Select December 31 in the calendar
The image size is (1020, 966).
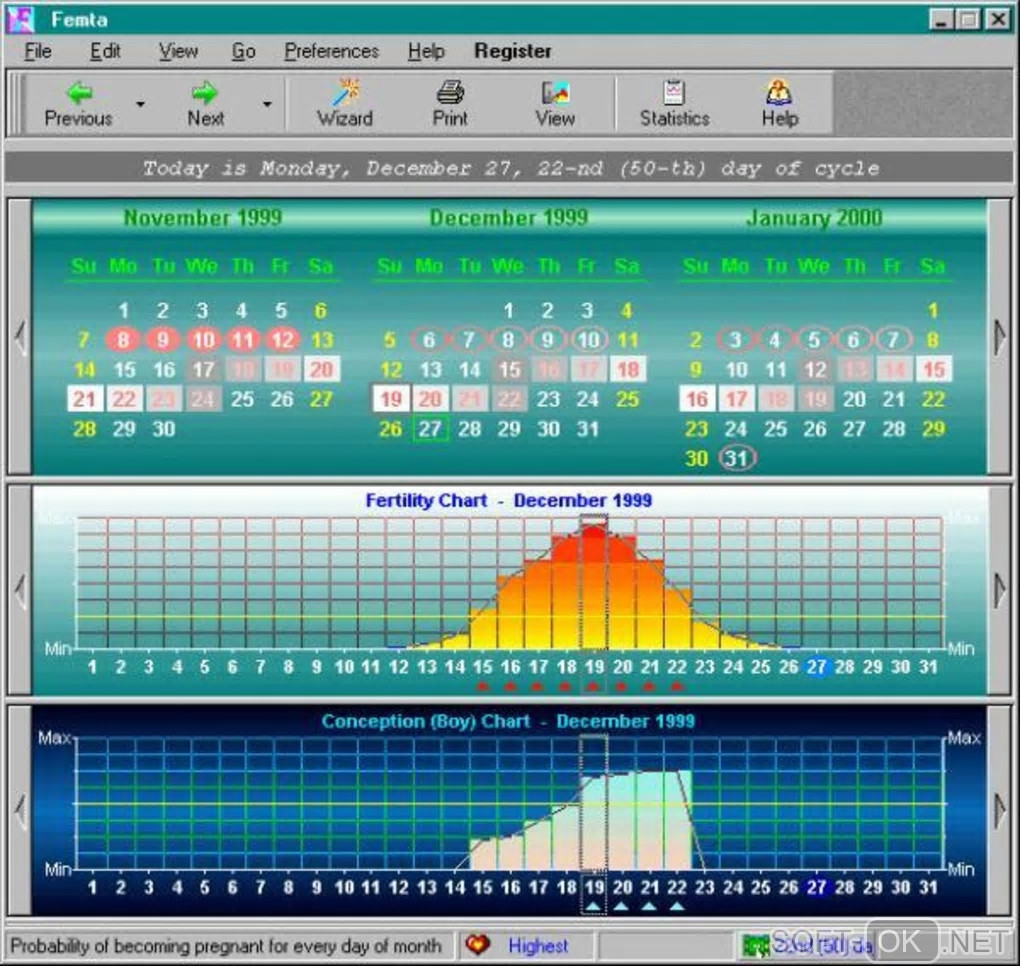click(x=587, y=429)
